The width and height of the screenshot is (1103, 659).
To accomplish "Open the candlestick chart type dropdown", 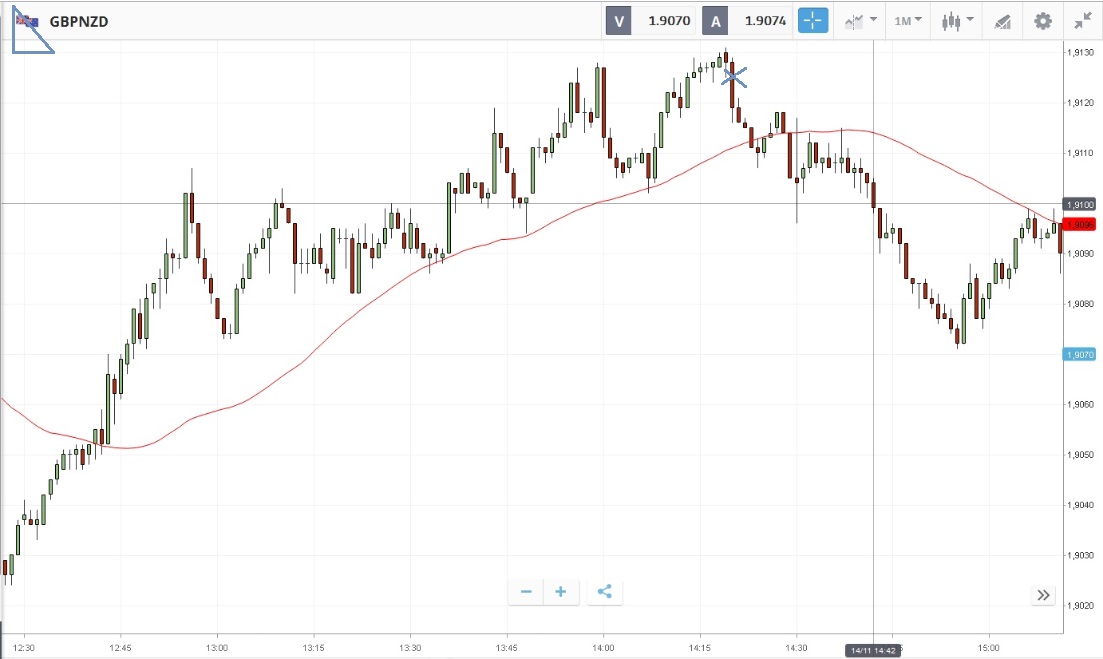I will click(x=957, y=20).
